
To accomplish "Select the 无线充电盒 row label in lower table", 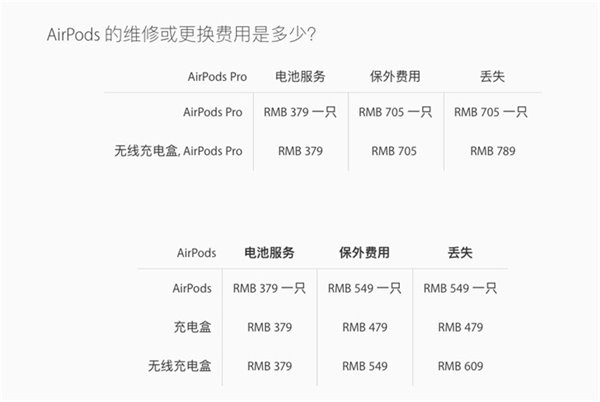I will pos(186,366).
